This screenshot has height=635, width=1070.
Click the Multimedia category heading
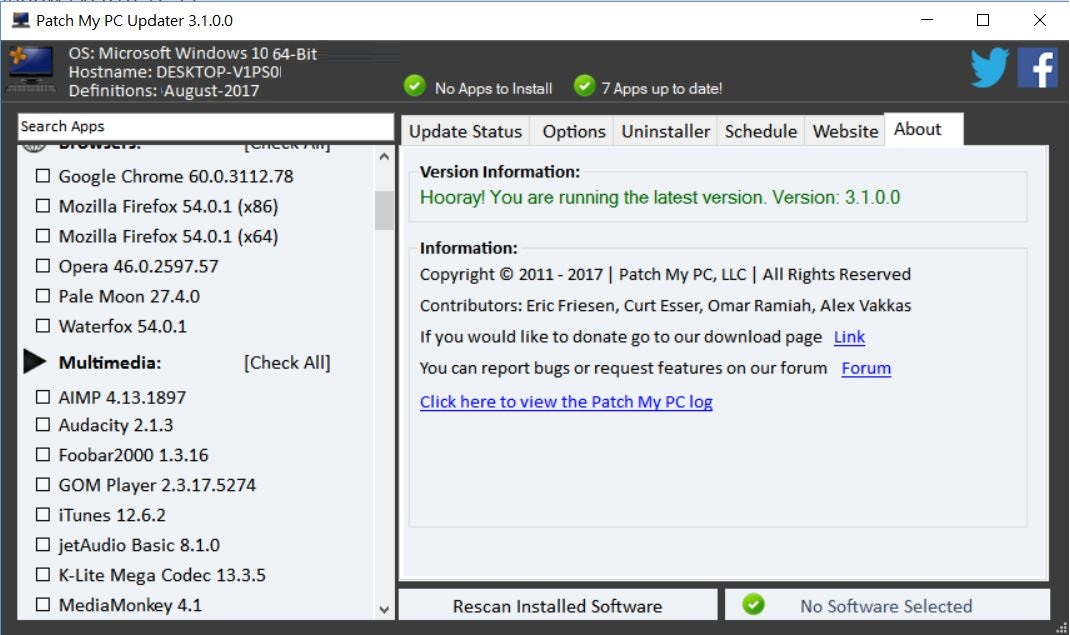(x=110, y=362)
